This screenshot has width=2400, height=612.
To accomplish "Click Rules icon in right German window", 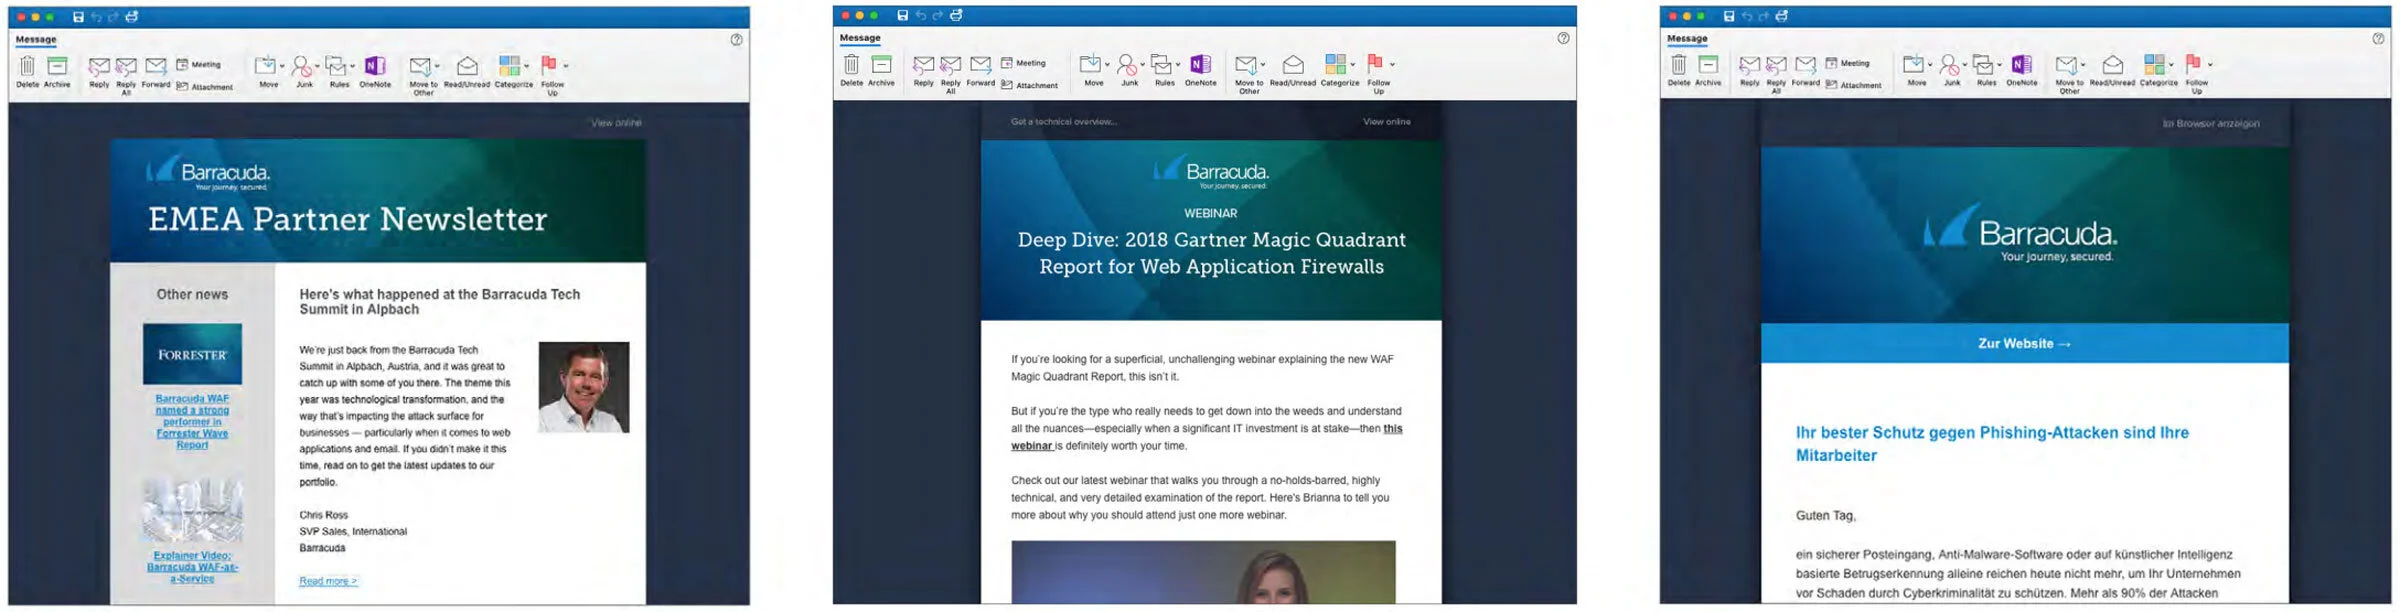I will coord(1982,65).
